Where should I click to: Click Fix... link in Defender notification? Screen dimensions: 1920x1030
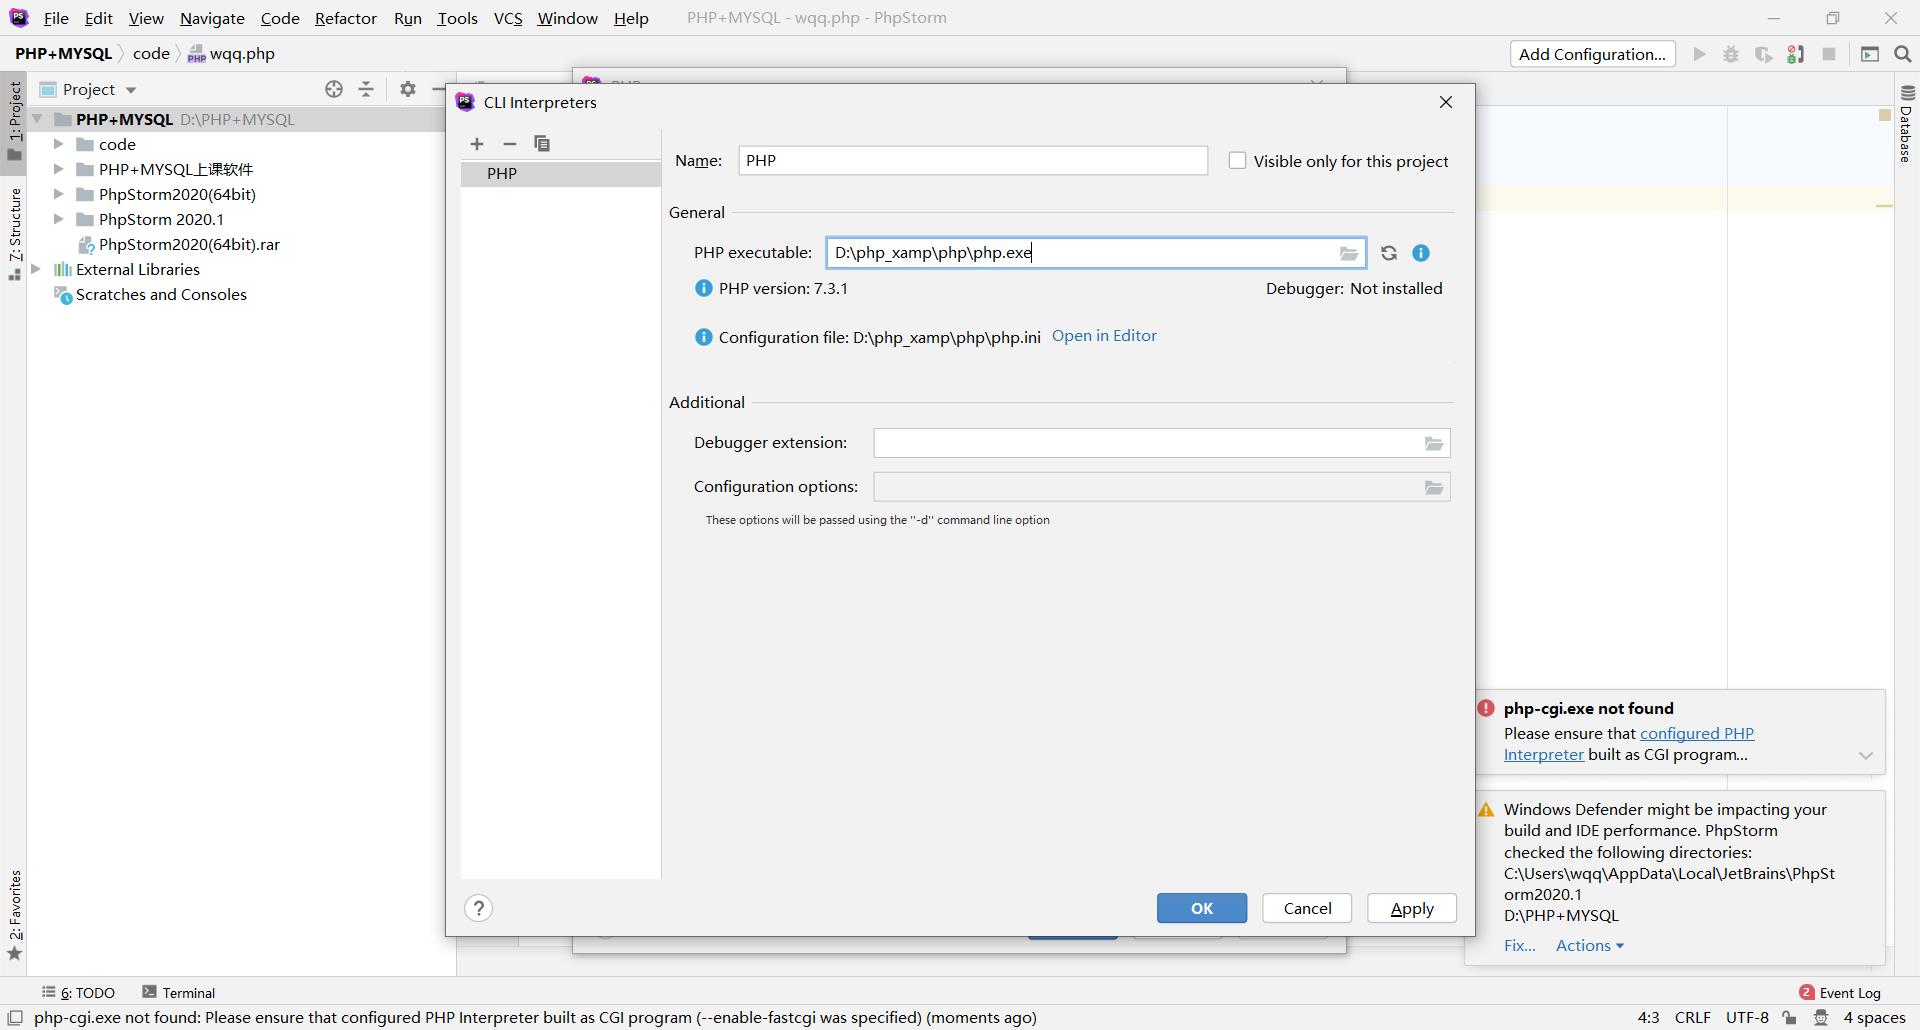click(1519, 945)
